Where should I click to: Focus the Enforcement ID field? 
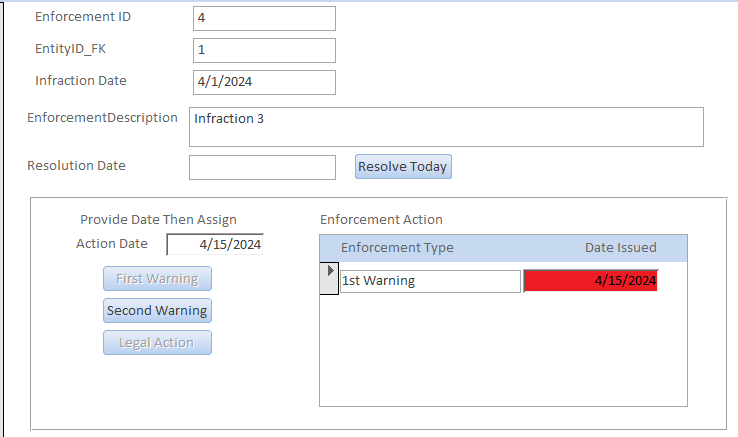click(264, 18)
